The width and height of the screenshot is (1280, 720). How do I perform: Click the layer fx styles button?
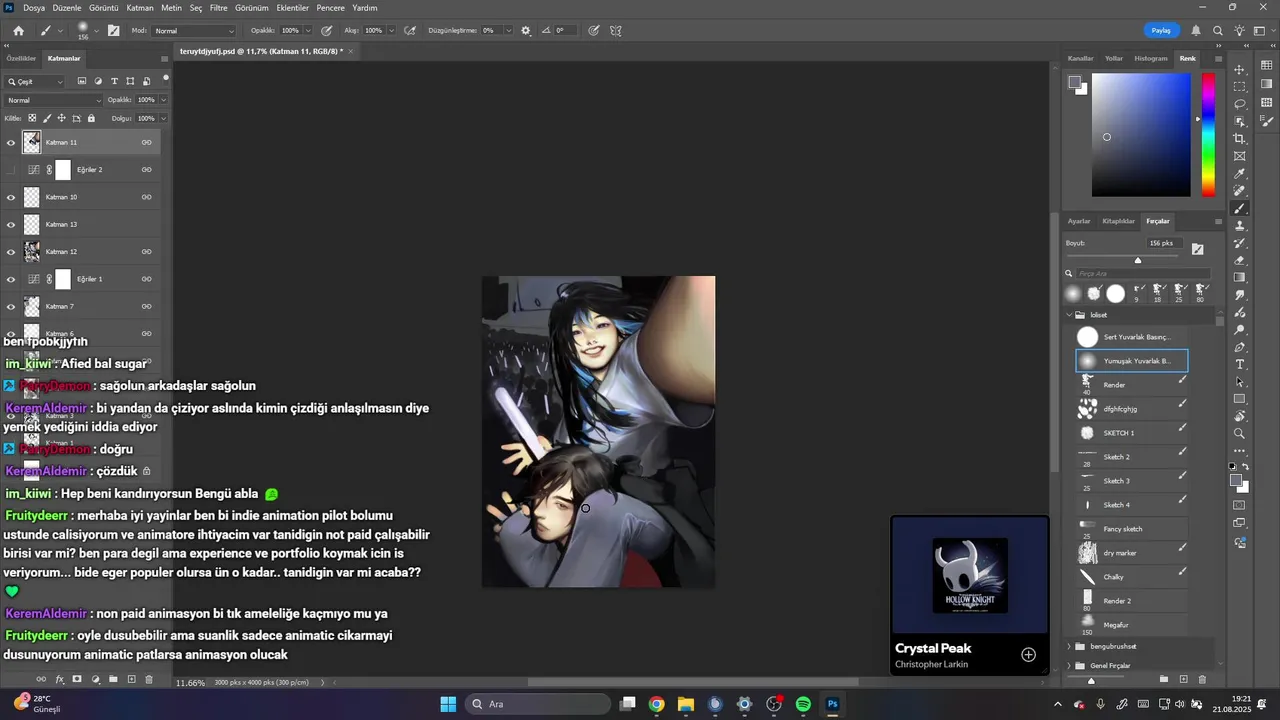click(59, 679)
